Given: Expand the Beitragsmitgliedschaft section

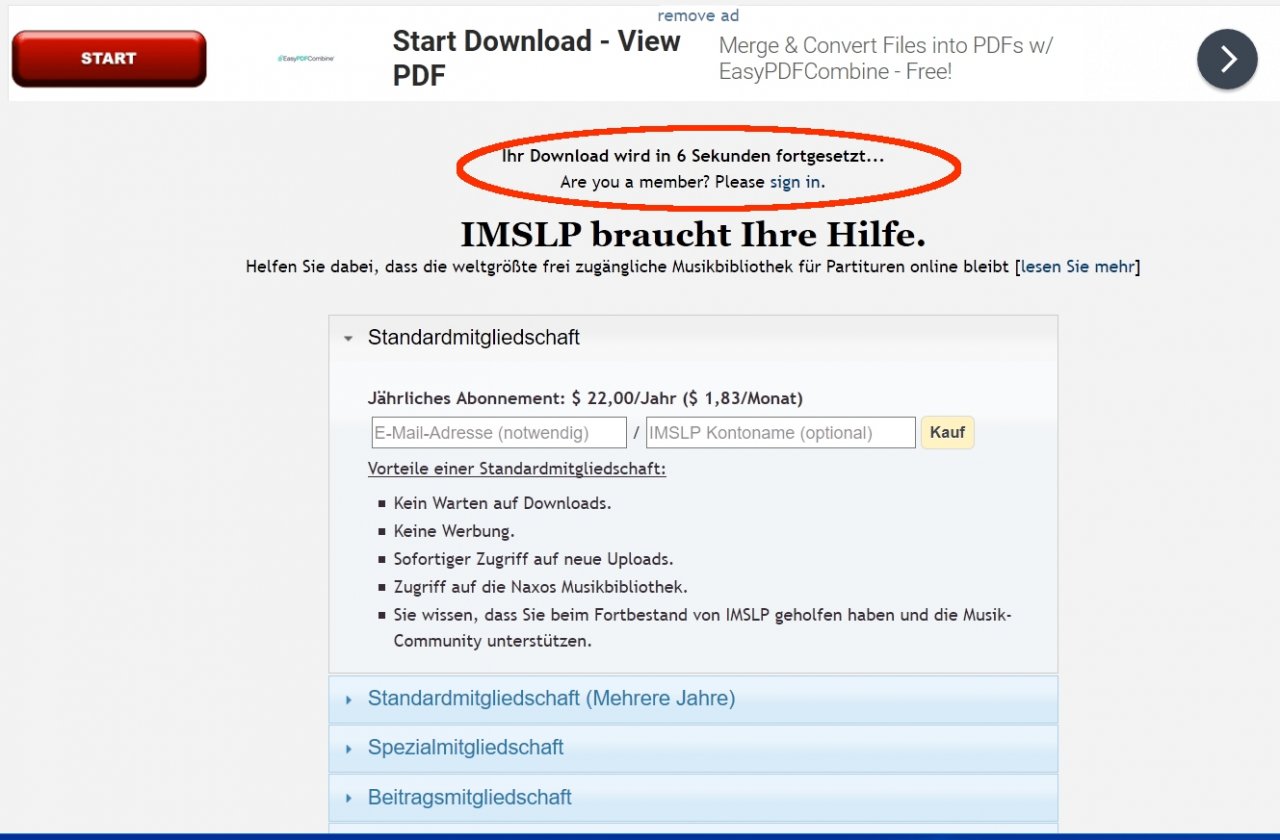Looking at the screenshot, I should [693, 798].
